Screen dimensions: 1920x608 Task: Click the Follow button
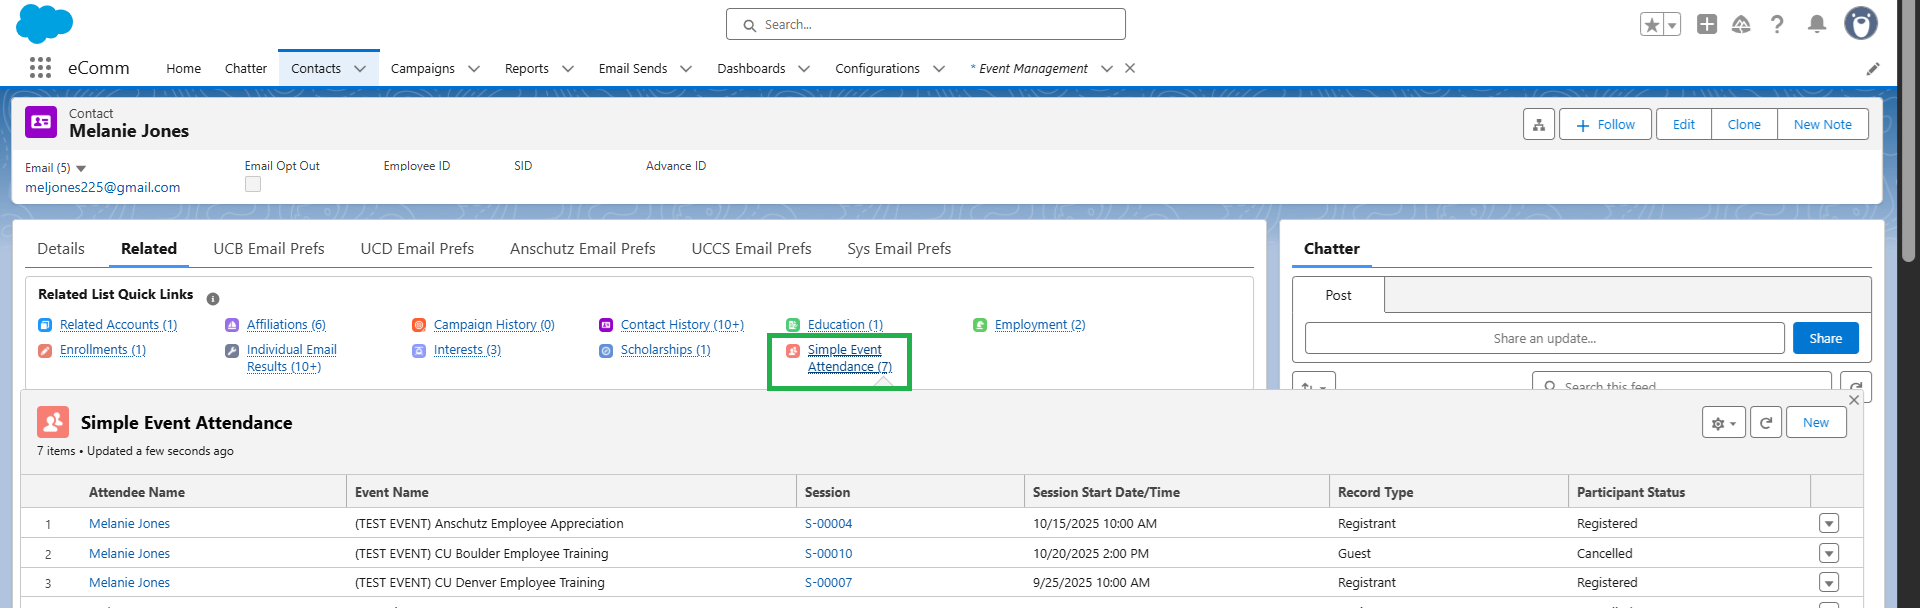point(1605,124)
